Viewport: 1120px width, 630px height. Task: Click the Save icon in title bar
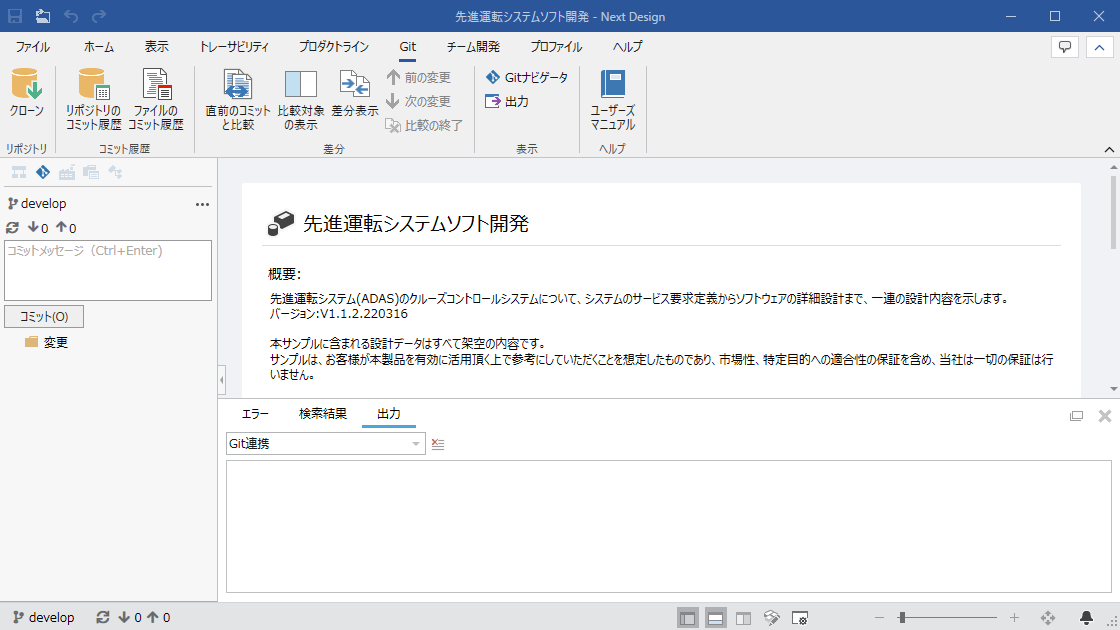point(15,16)
